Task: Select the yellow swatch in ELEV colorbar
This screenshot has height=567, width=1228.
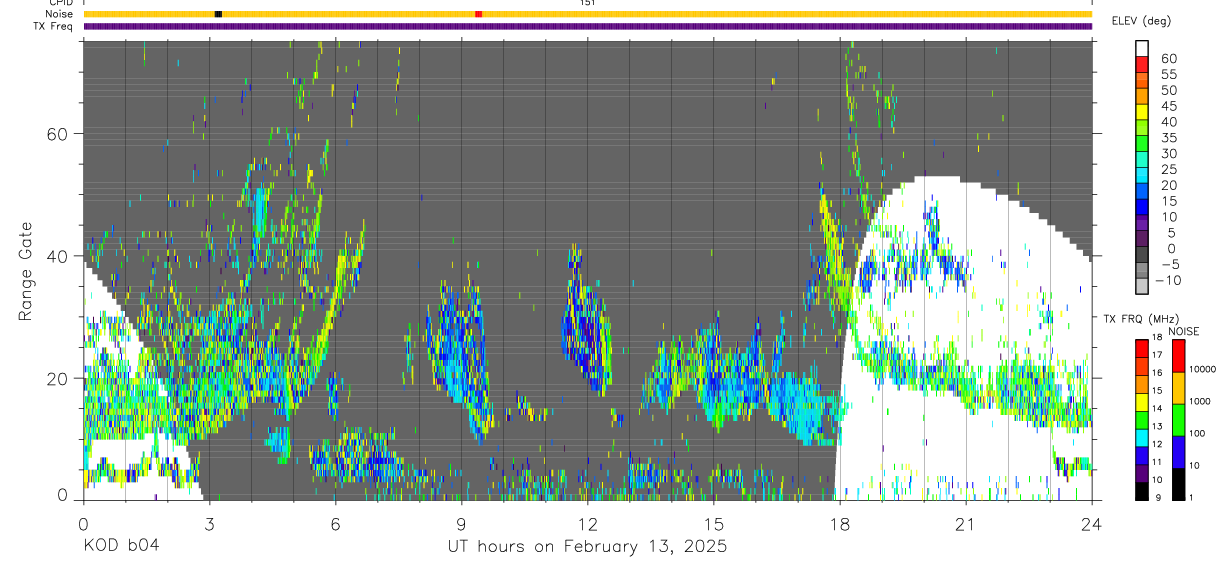Action: coord(1142,112)
